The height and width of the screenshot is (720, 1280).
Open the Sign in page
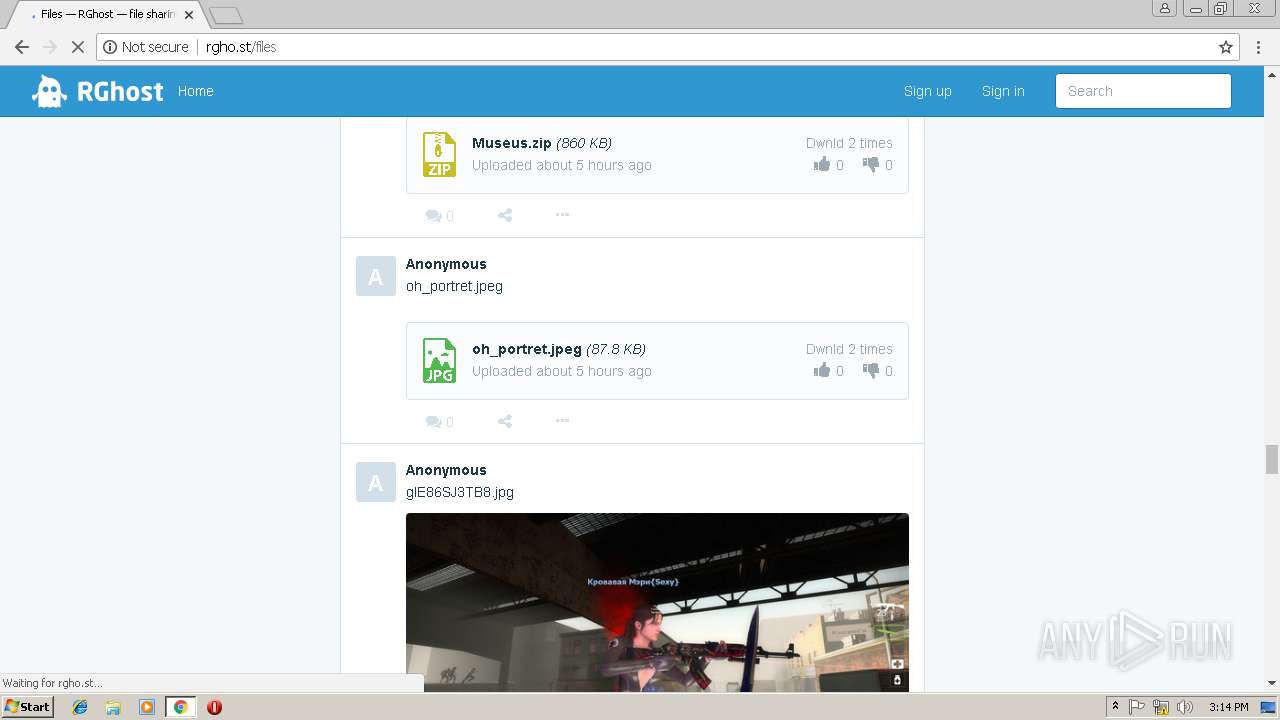tap(1003, 91)
